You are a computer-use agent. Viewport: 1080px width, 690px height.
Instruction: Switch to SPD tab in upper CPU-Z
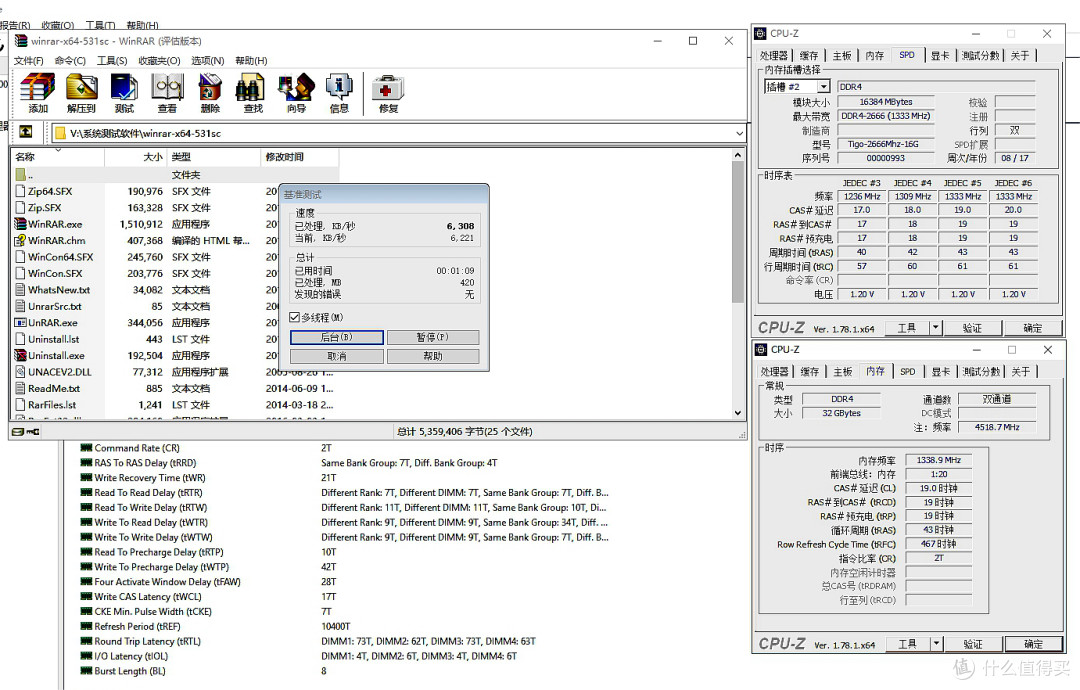907,55
